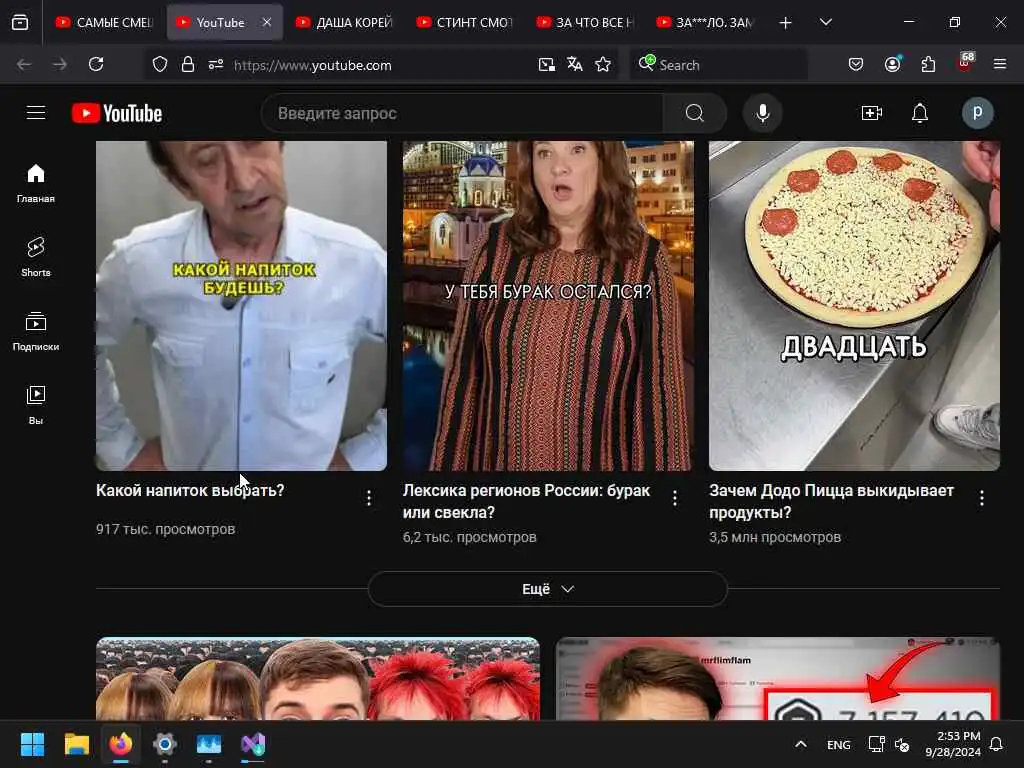The height and width of the screenshot is (768, 1024).
Task: Open the account avatar menu
Action: coord(977,113)
